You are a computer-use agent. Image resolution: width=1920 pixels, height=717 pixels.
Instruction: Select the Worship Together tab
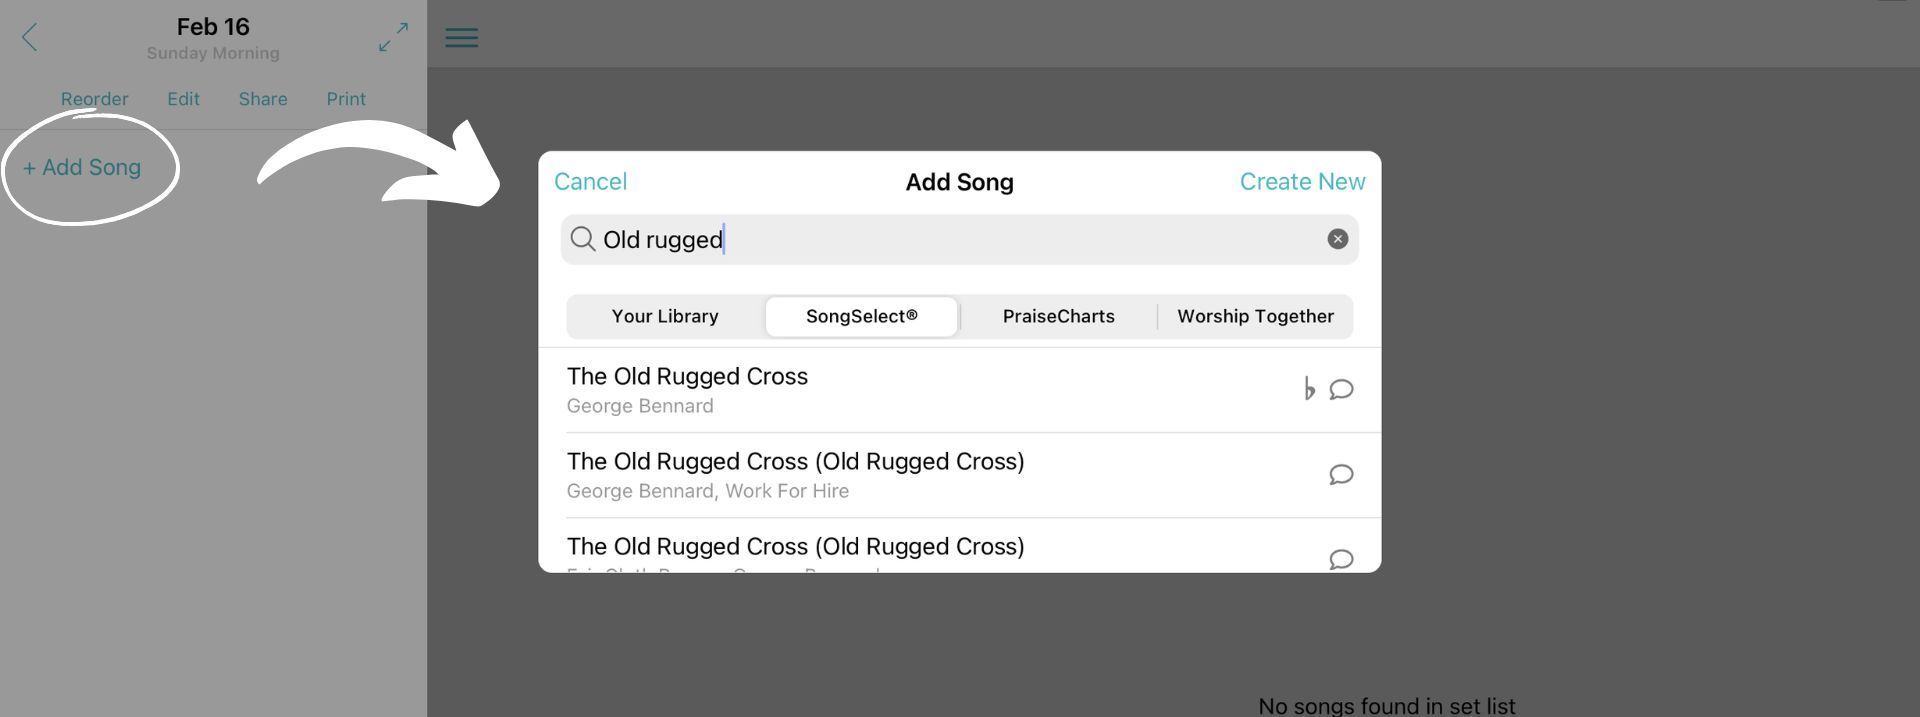coord(1255,316)
